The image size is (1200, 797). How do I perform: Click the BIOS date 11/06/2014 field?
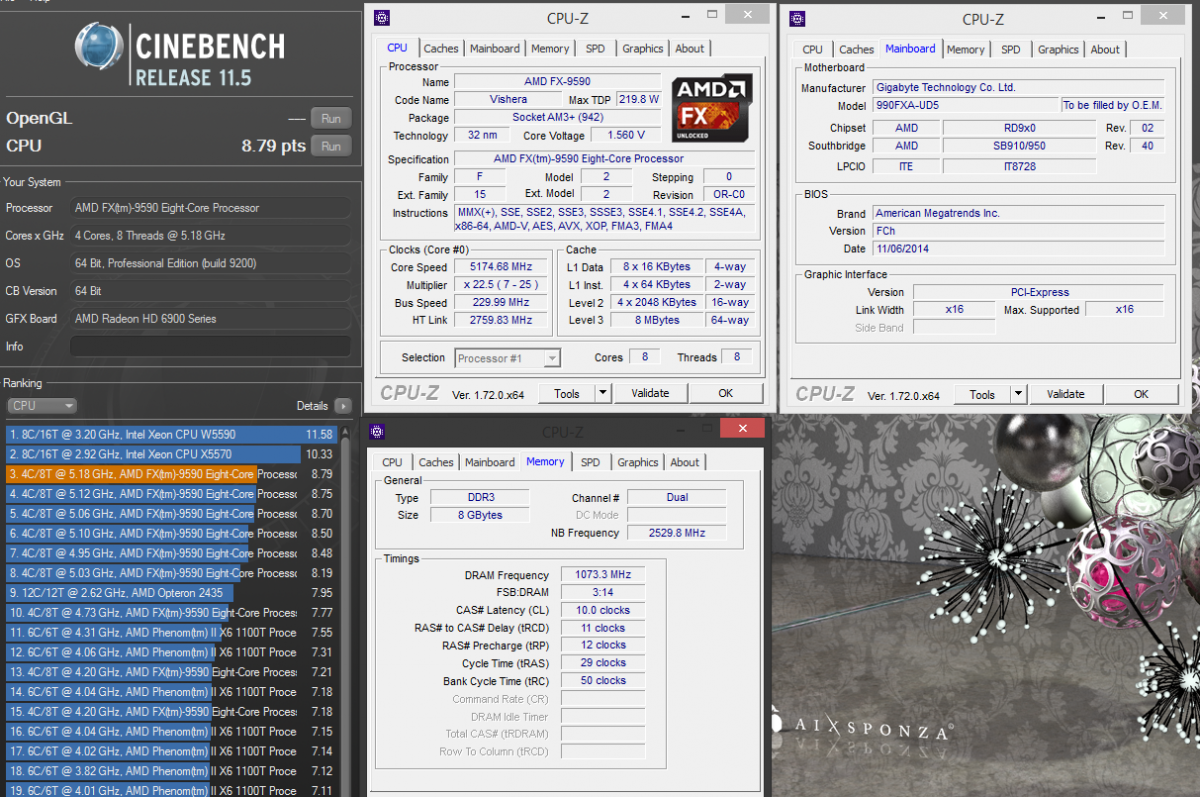point(1017,249)
